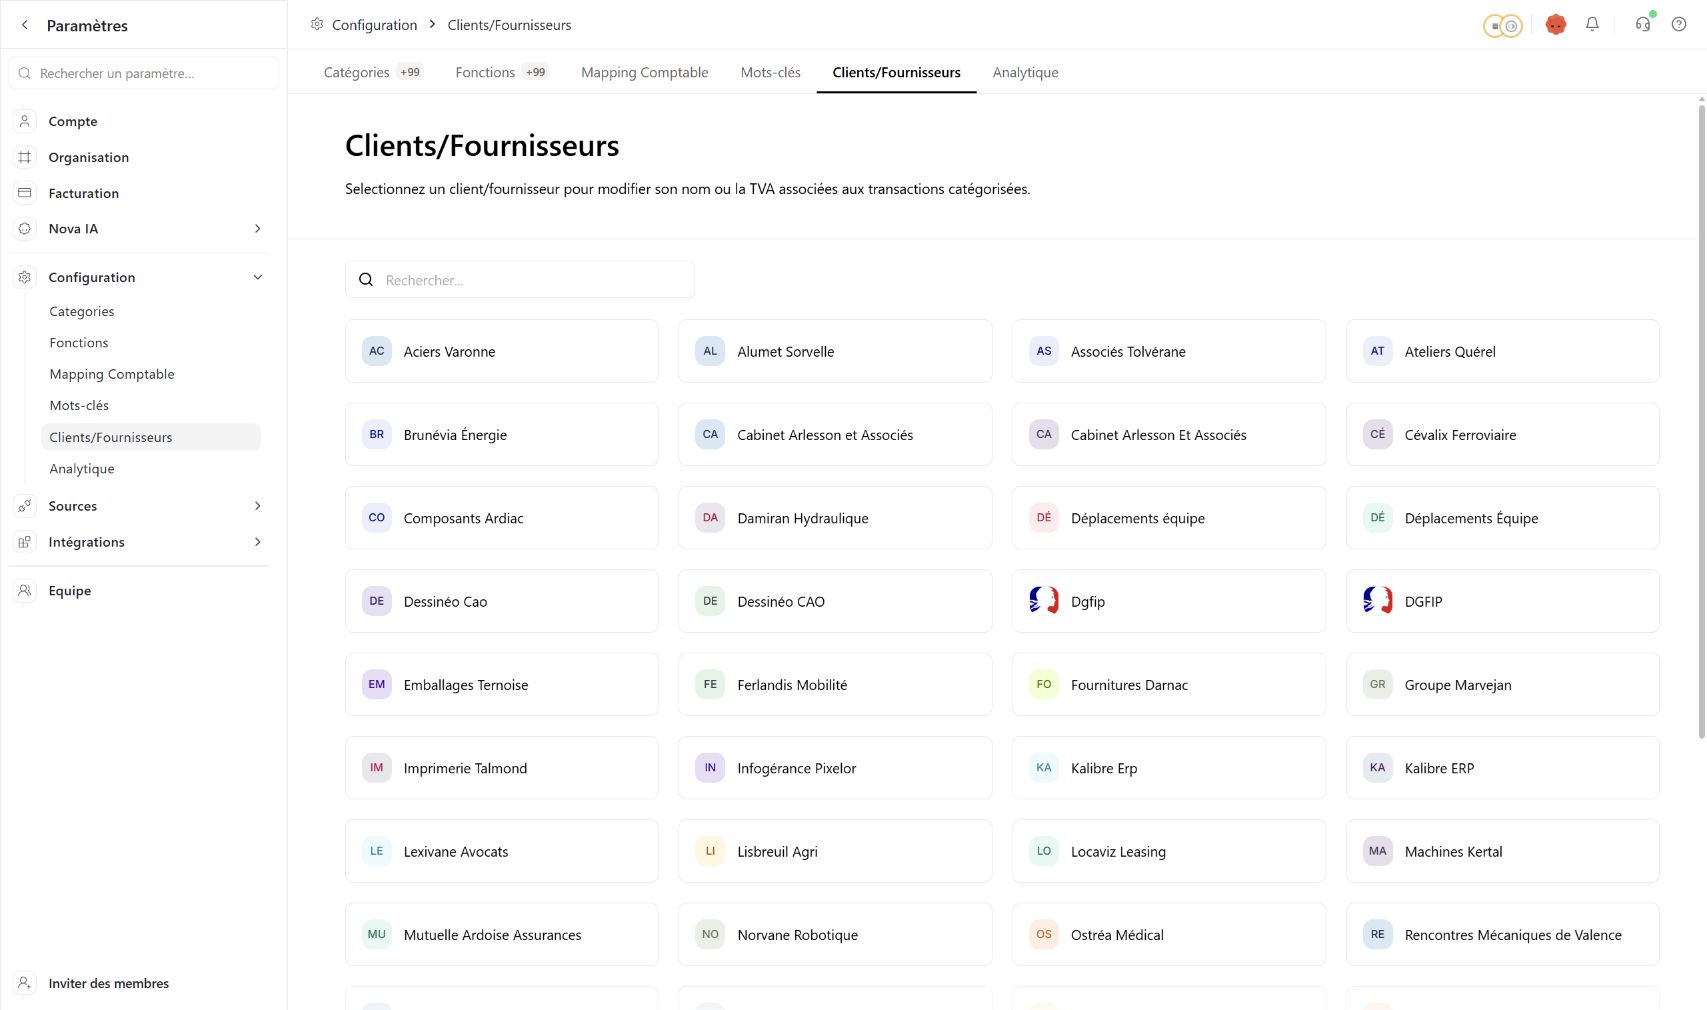Select Mapping Comptable in the sidebar
Screen dimensions: 1707x1010
pos(151,374)
